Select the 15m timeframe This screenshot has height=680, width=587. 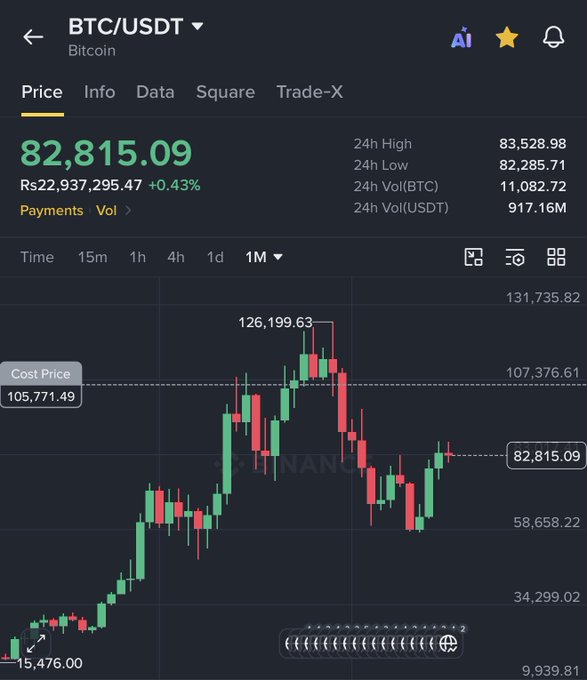coord(92,257)
